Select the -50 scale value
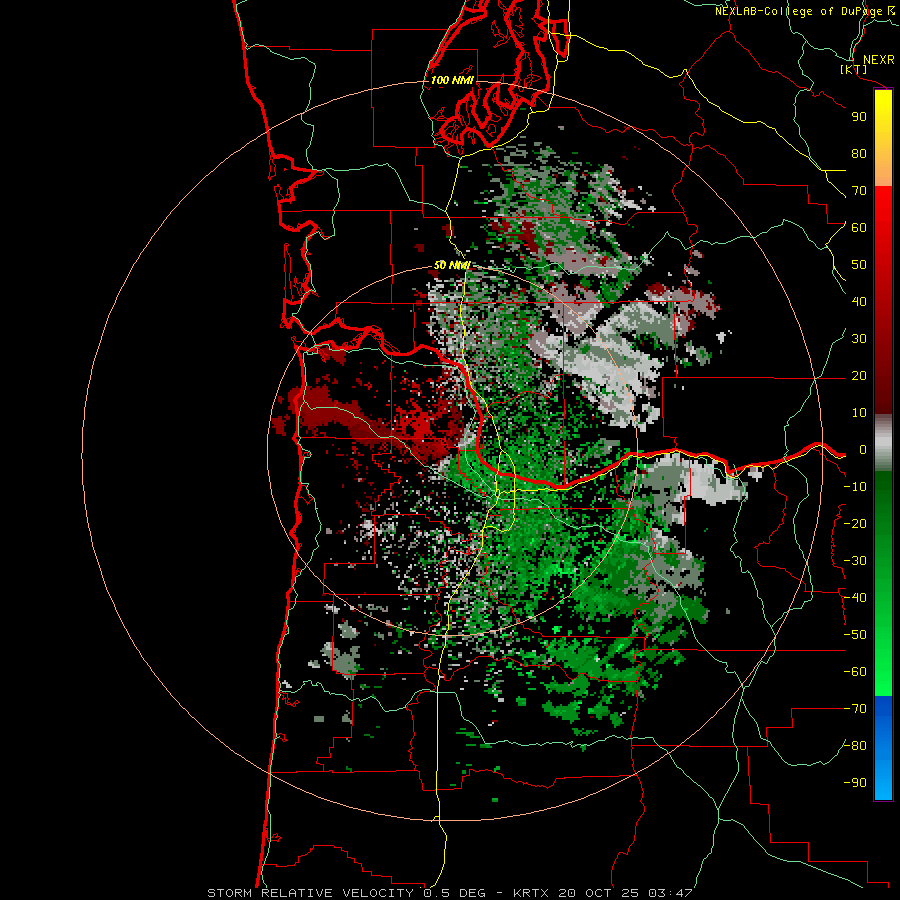 pyautogui.click(x=855, y=635)
